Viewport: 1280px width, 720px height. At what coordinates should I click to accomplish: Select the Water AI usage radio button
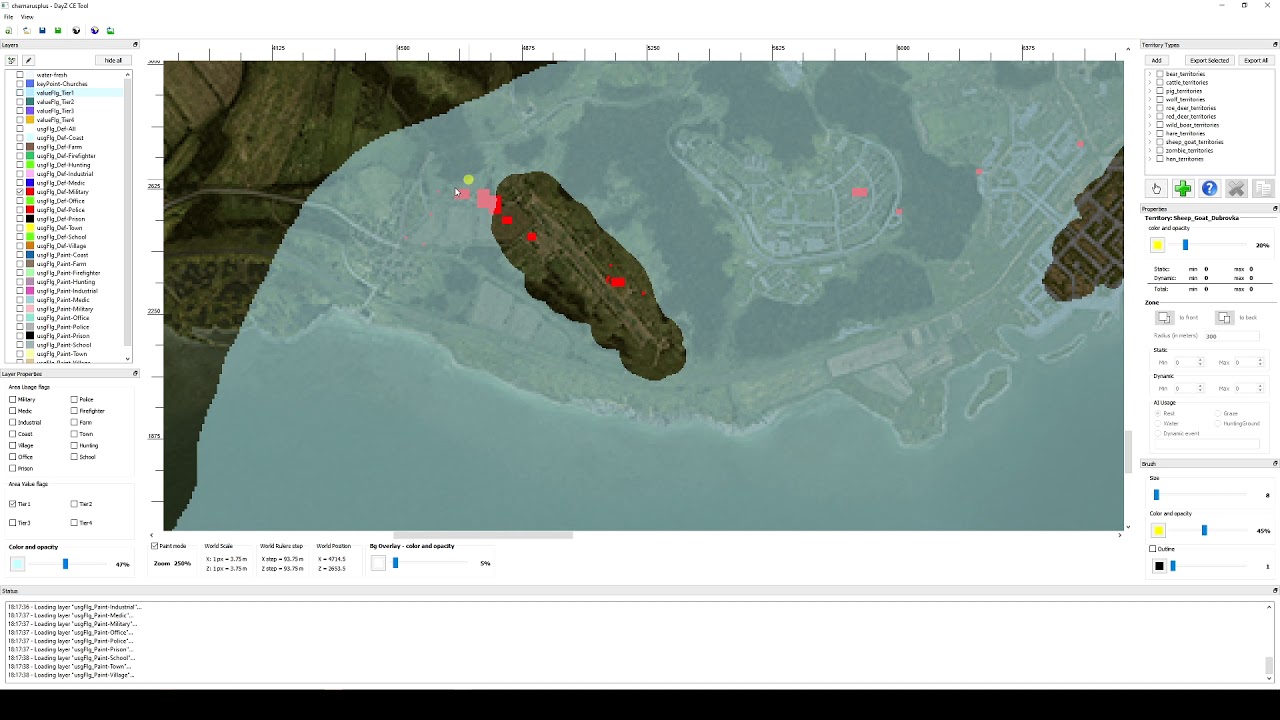point(1158,423)
